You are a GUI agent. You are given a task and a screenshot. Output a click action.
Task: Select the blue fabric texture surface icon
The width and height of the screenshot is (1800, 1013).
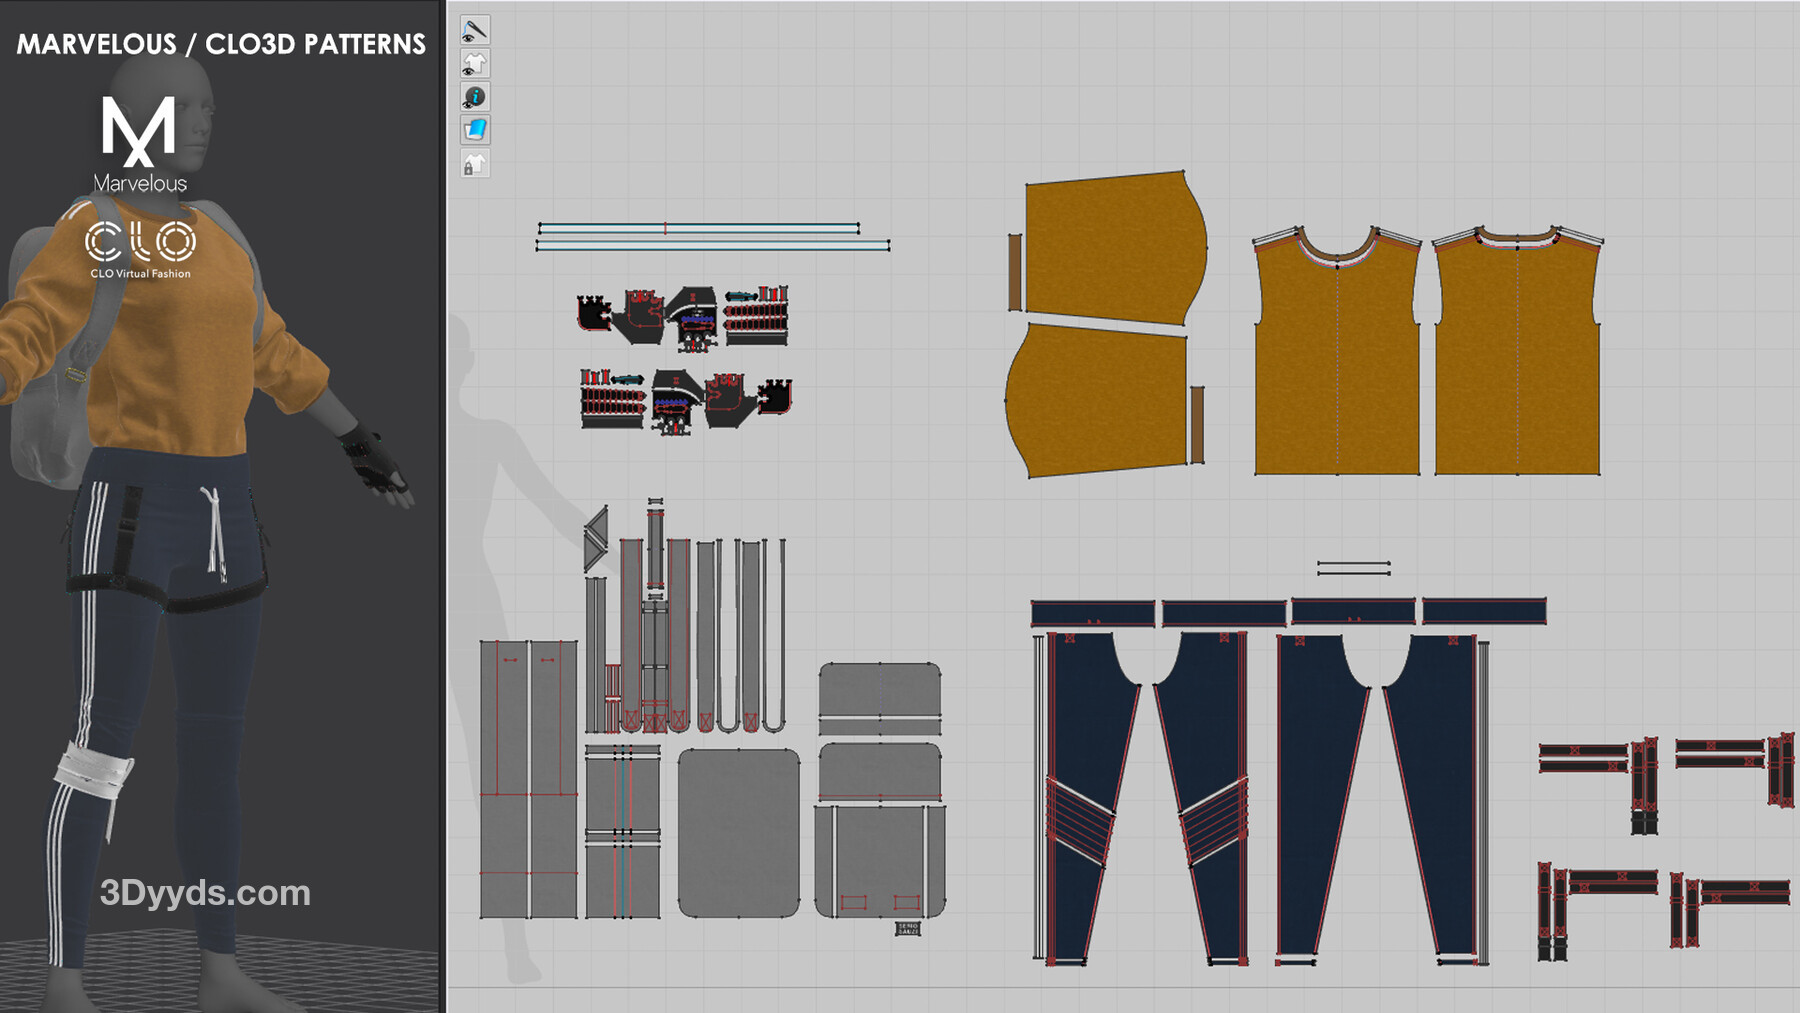474,130
